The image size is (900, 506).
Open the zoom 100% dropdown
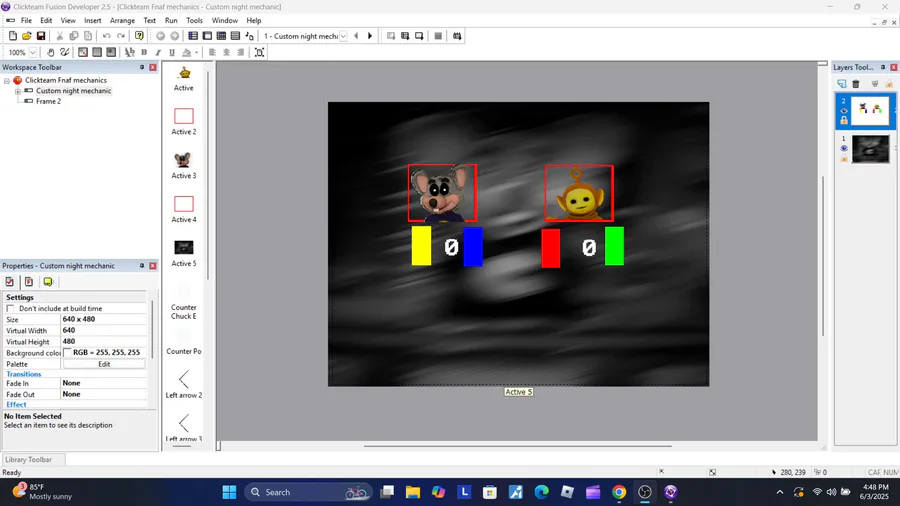[x=33, y=52]
